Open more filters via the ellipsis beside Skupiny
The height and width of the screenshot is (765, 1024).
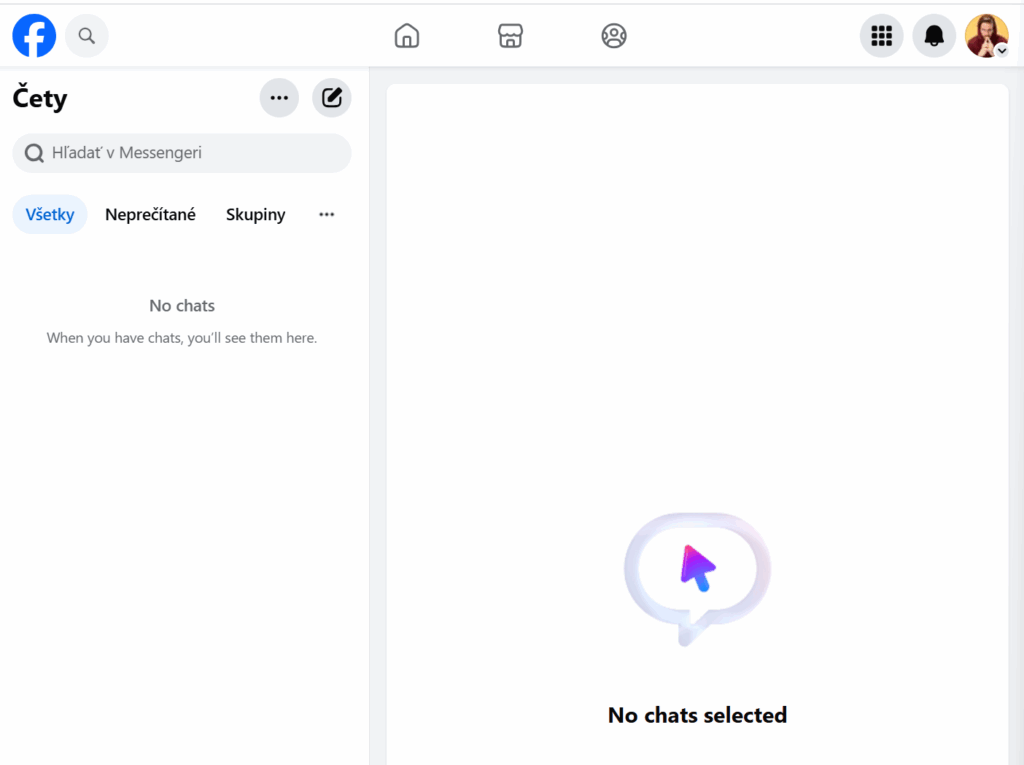(x=326, y=214)
